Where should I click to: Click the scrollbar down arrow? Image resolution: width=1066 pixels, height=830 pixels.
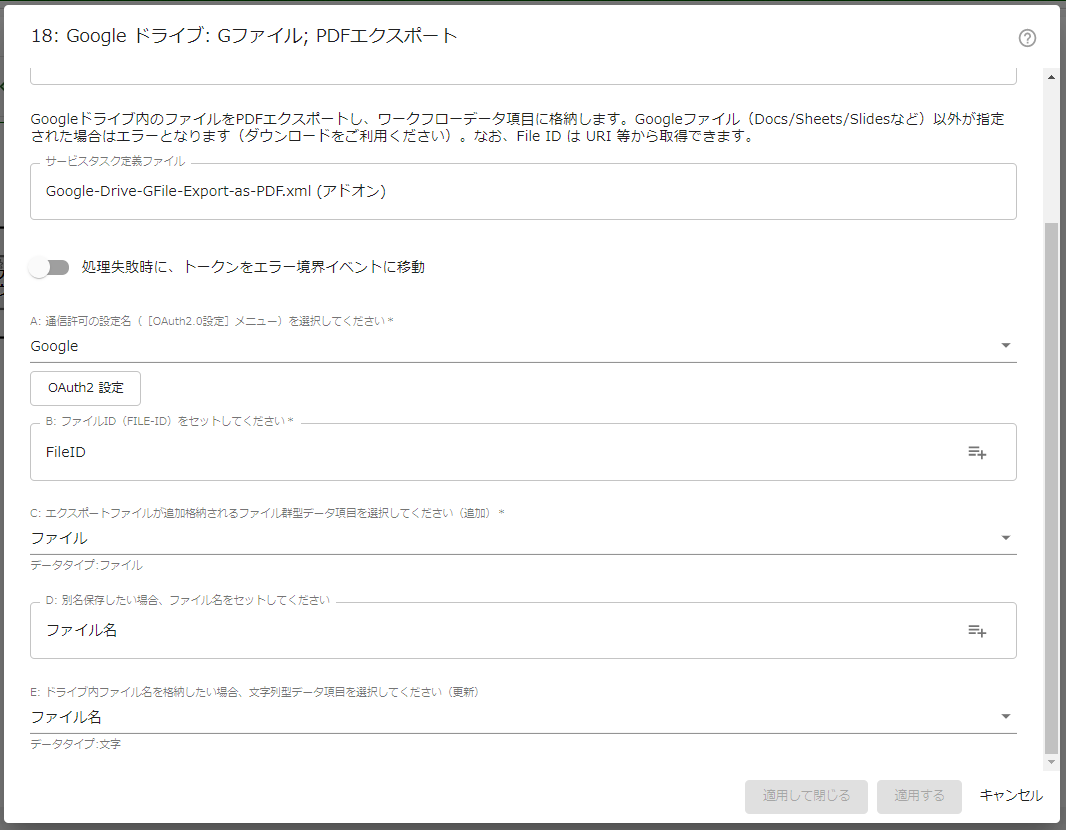[1051, 761]
